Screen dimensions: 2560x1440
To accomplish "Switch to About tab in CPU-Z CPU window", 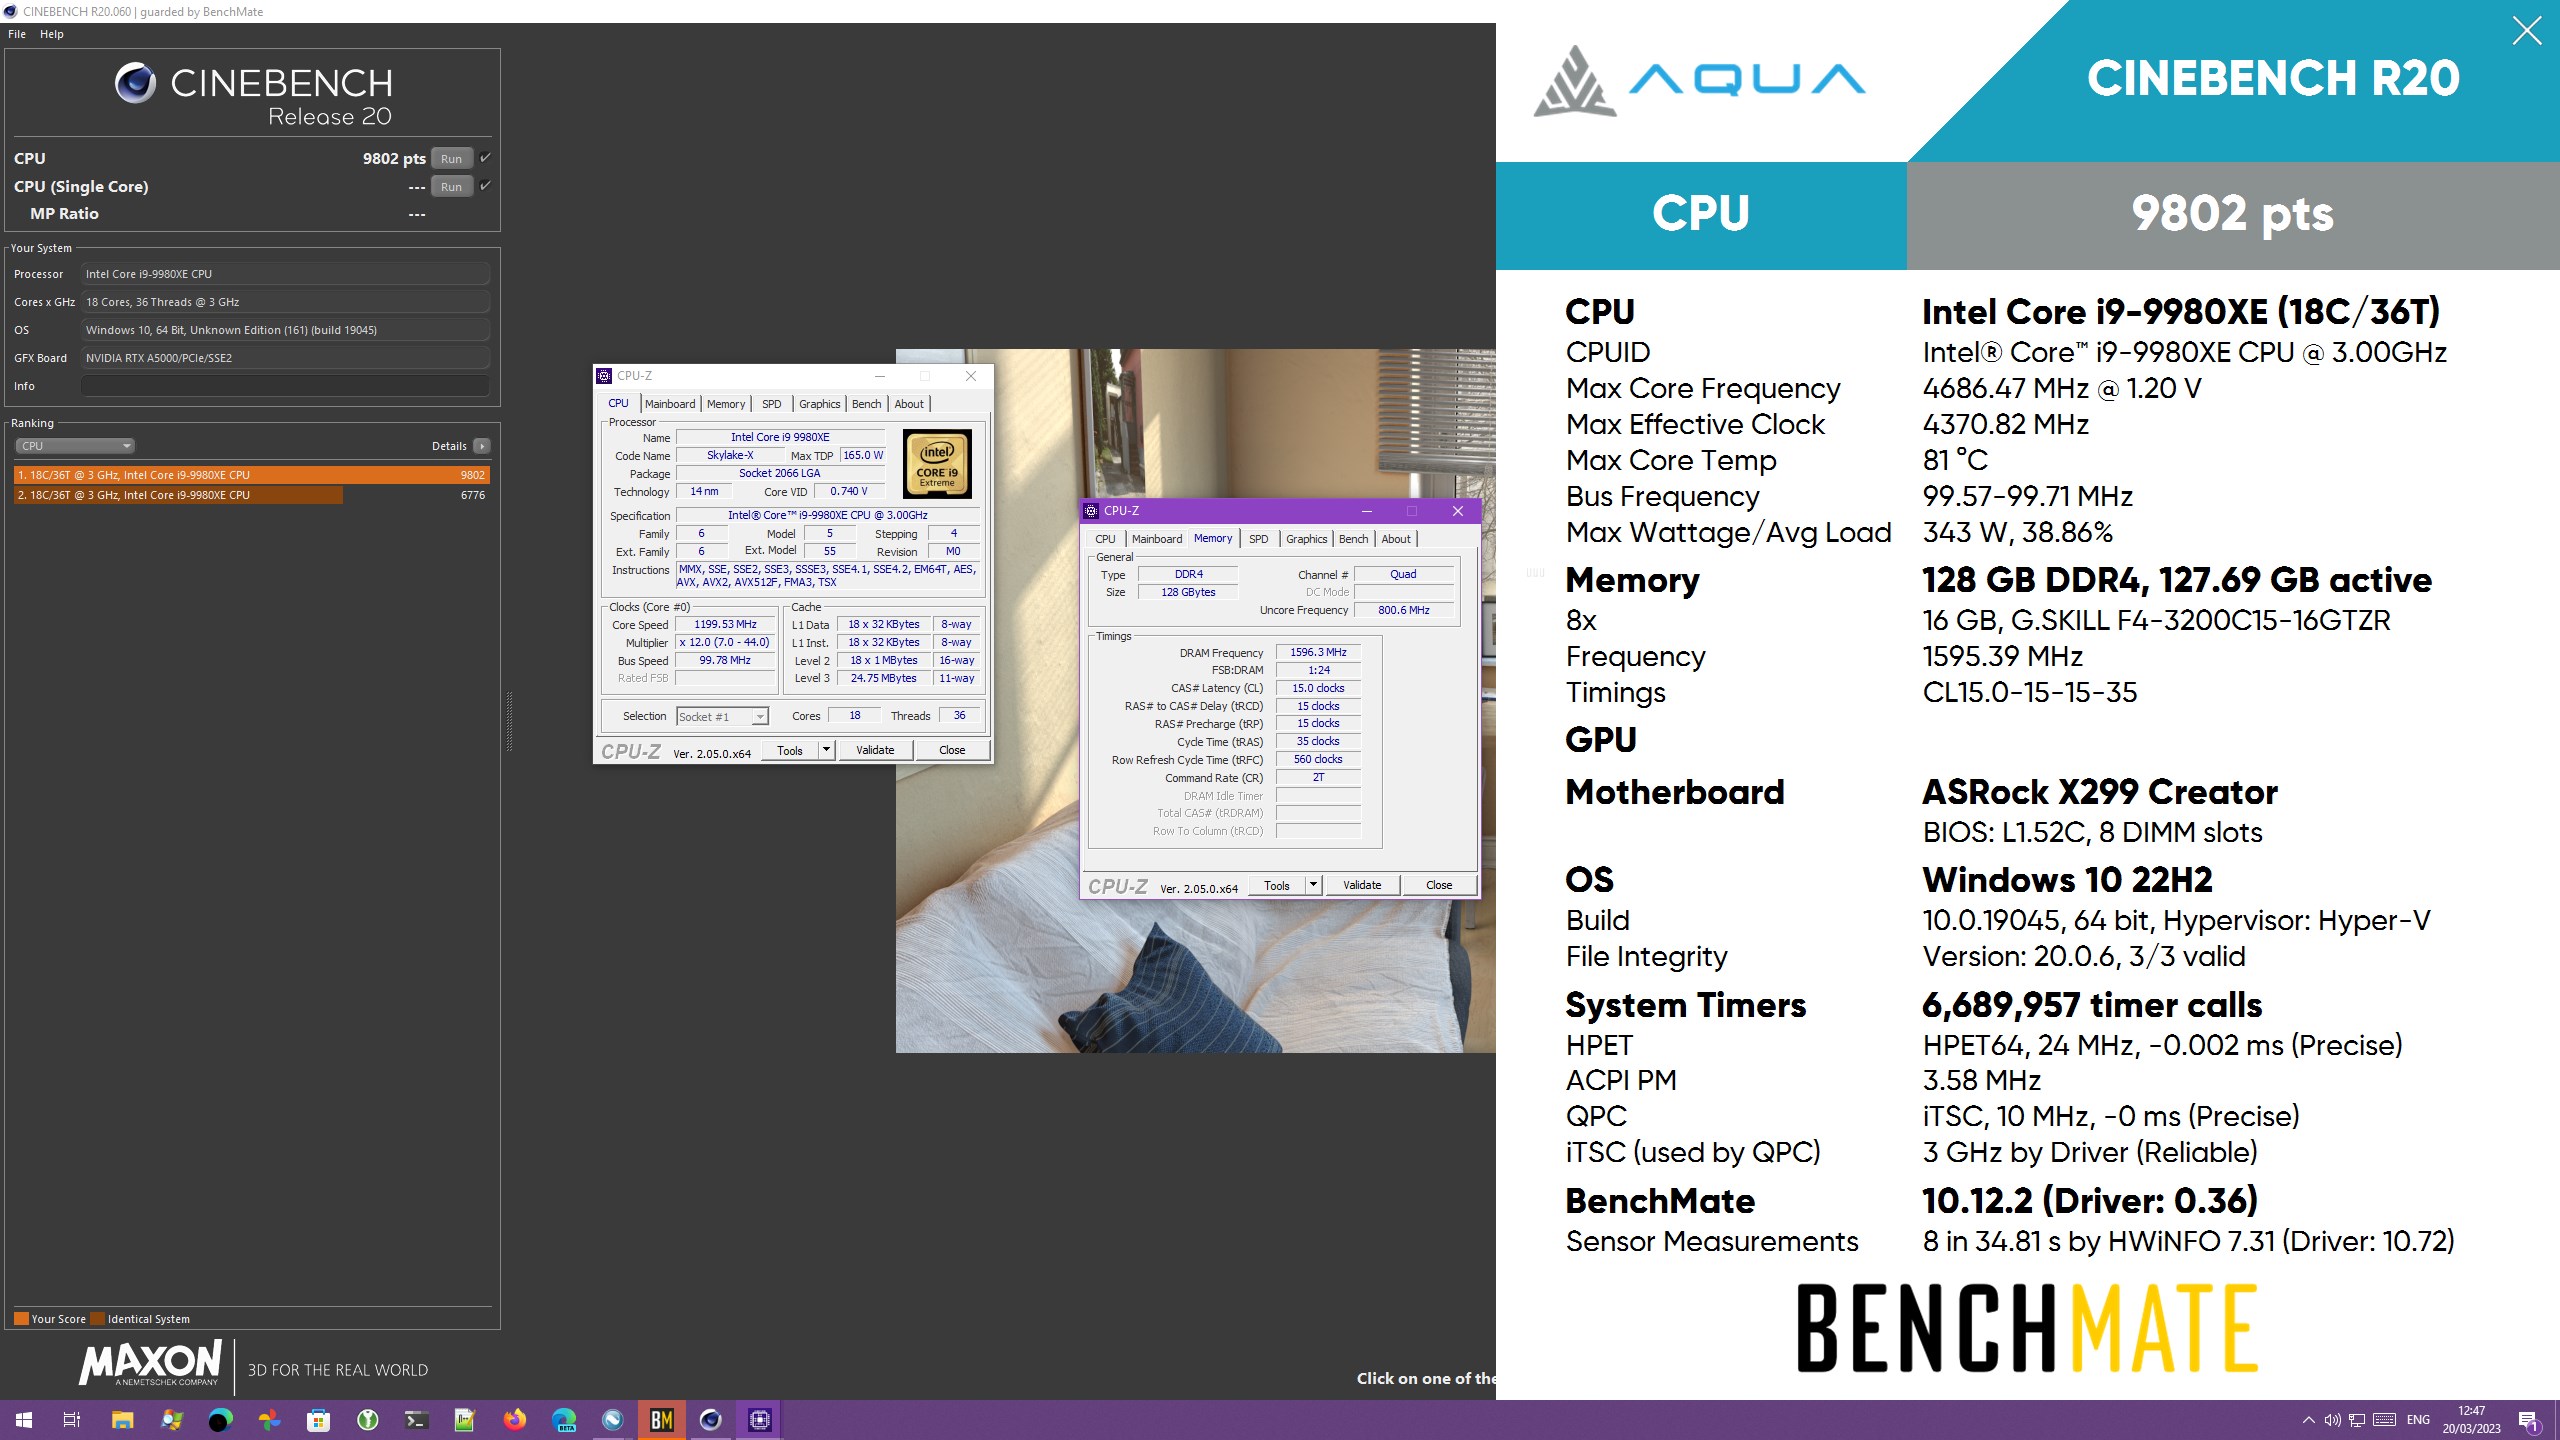I will pos(909,404).
